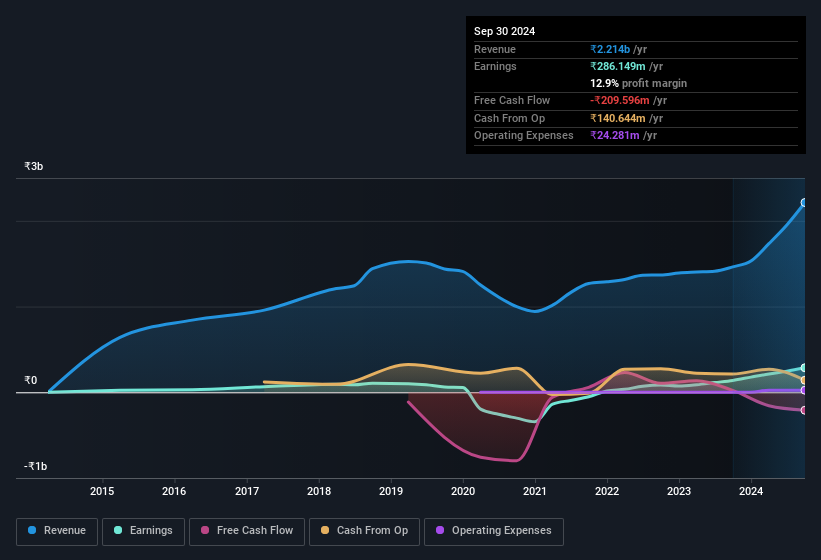
Task: Select the 2015 label on the x-axis
Action: (x=102, y=491)
